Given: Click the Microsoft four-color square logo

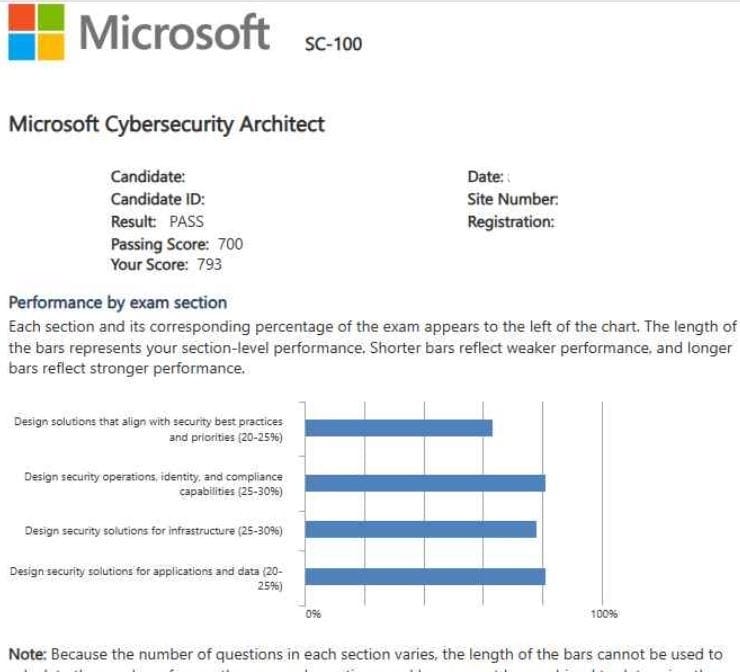Looking at the screenshot, I should click(x=34, y=31).
